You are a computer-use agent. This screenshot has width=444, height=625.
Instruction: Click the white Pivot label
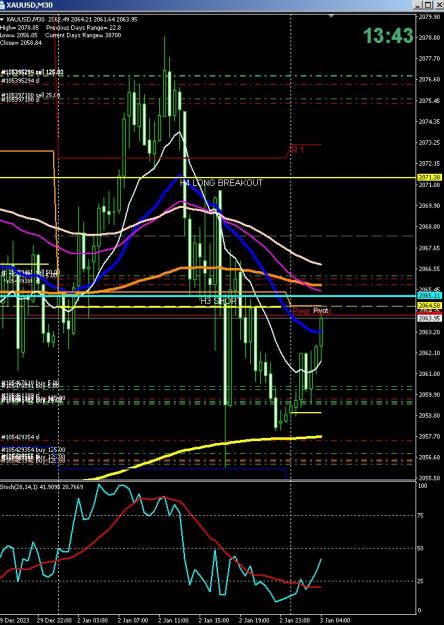click(x=320, y=311)
